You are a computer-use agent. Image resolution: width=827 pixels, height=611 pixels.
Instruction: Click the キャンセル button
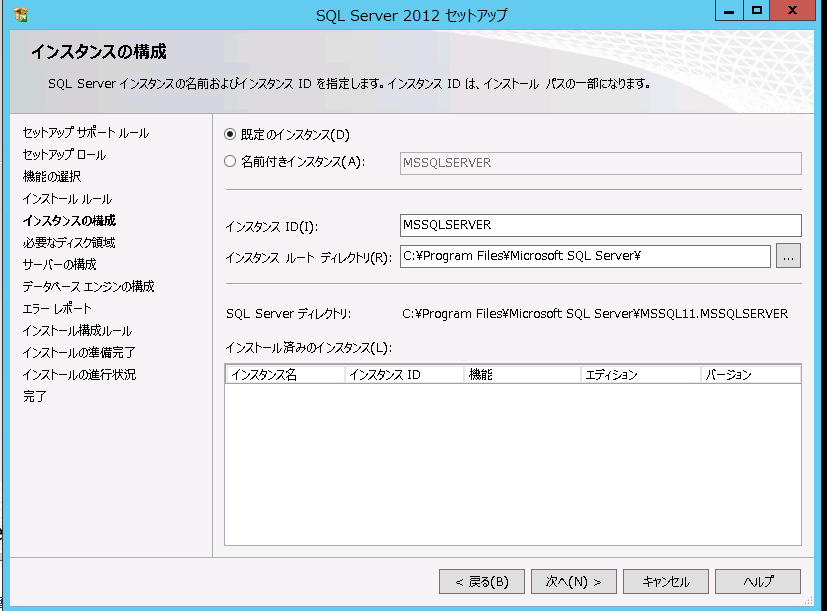coord(666,581)
